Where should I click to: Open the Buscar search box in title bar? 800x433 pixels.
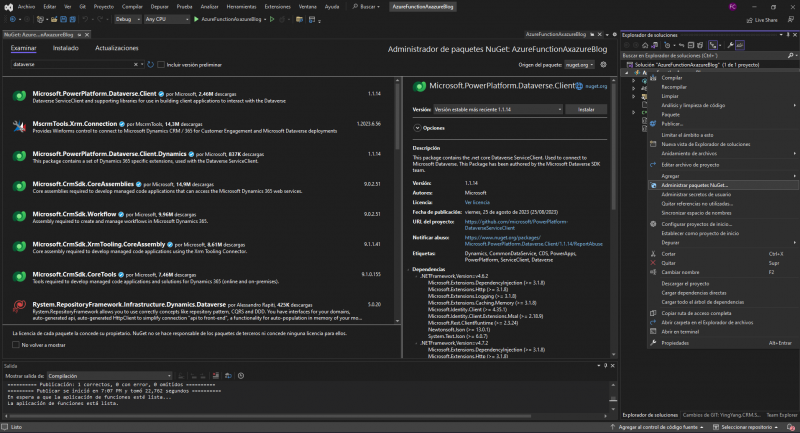366,7
